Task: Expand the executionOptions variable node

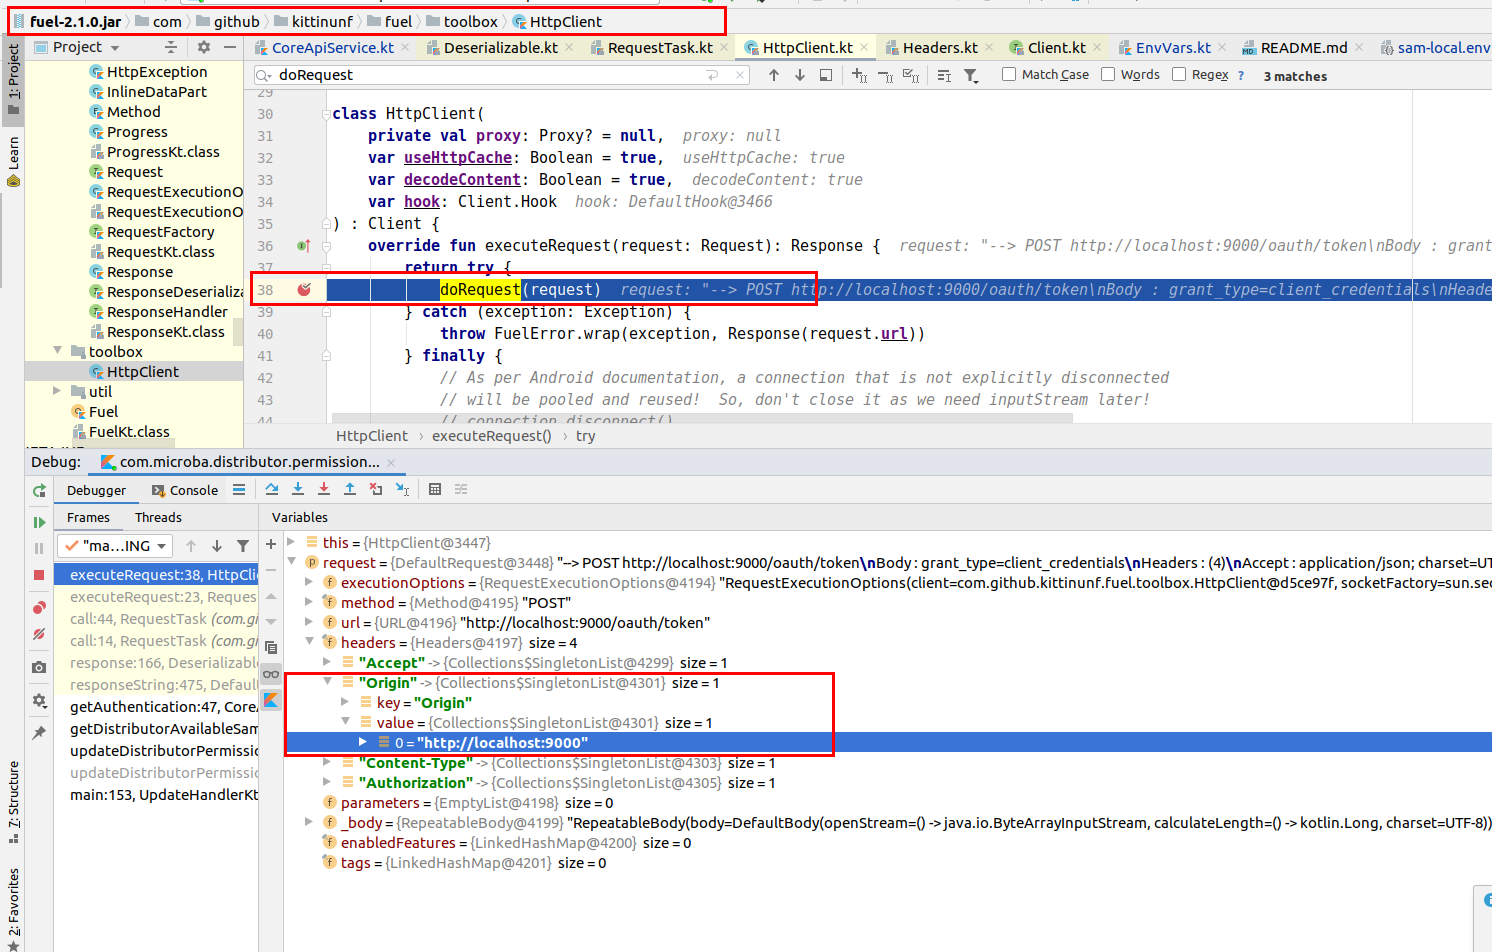Action: pyautogui.click(x=309, y=582)
